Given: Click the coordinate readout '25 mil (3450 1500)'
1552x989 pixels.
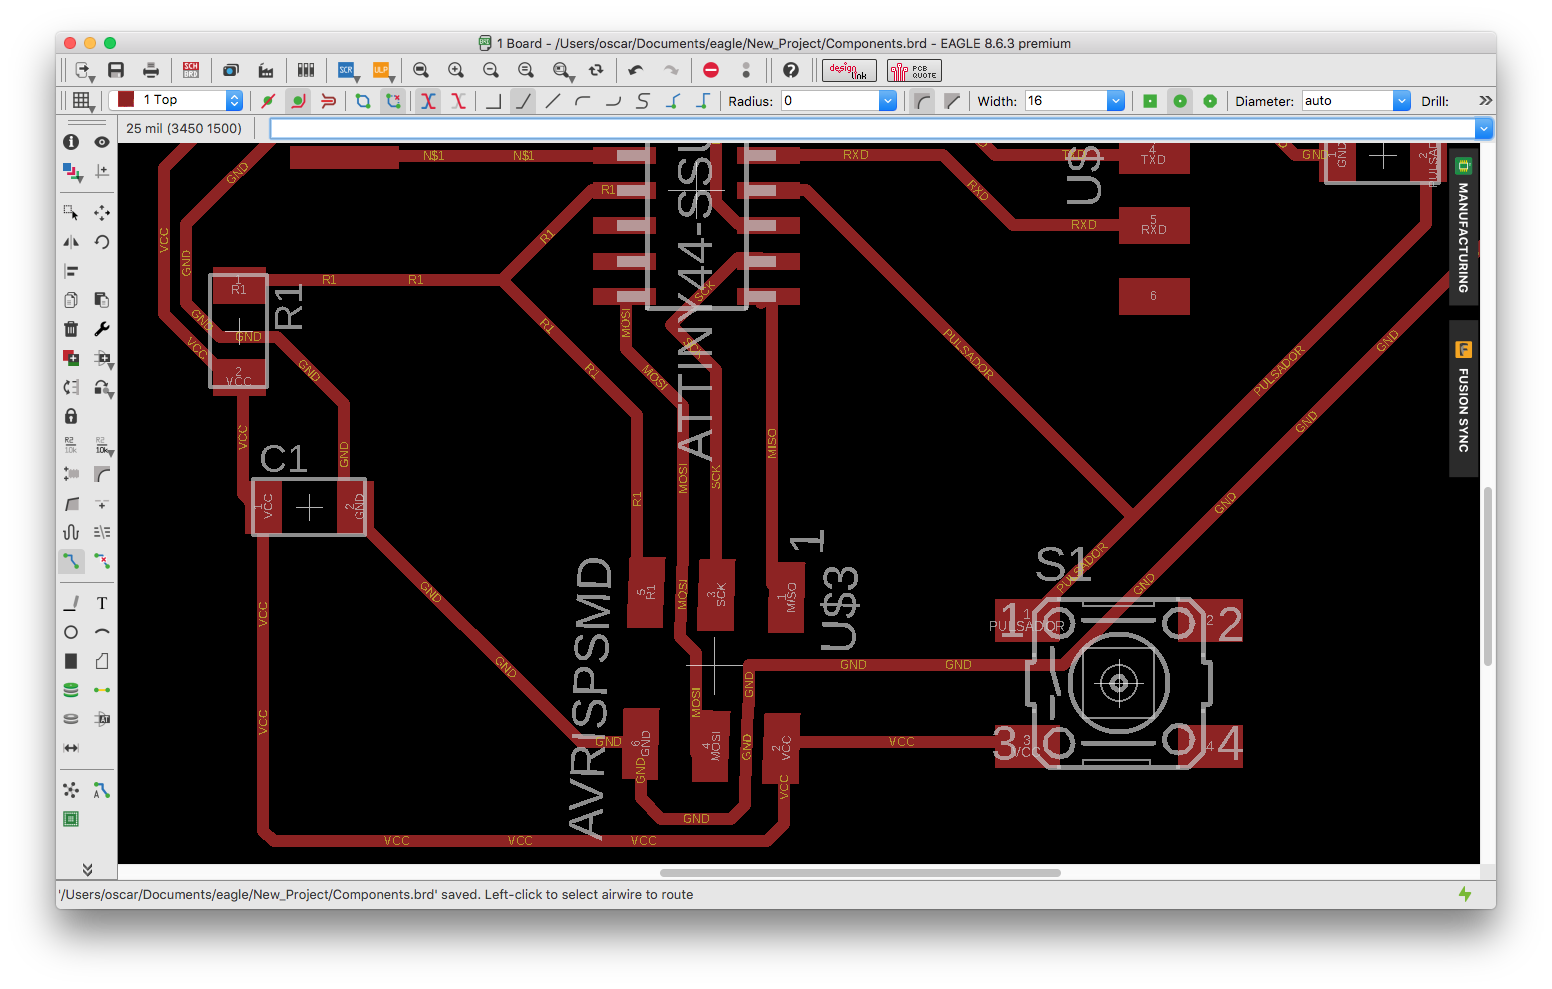Looking at the screenshot, I should [184, 128].
